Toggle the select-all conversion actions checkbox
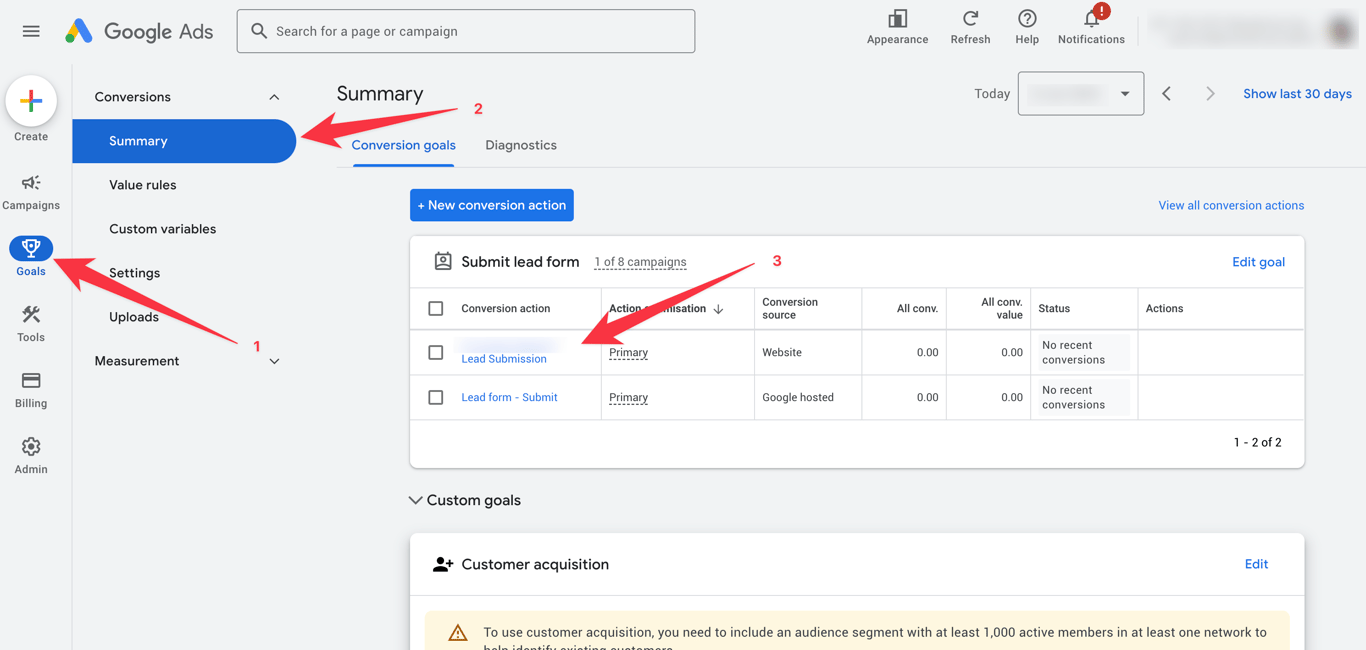The width and height of the screenshot is (1366, 650). [436, 308]
